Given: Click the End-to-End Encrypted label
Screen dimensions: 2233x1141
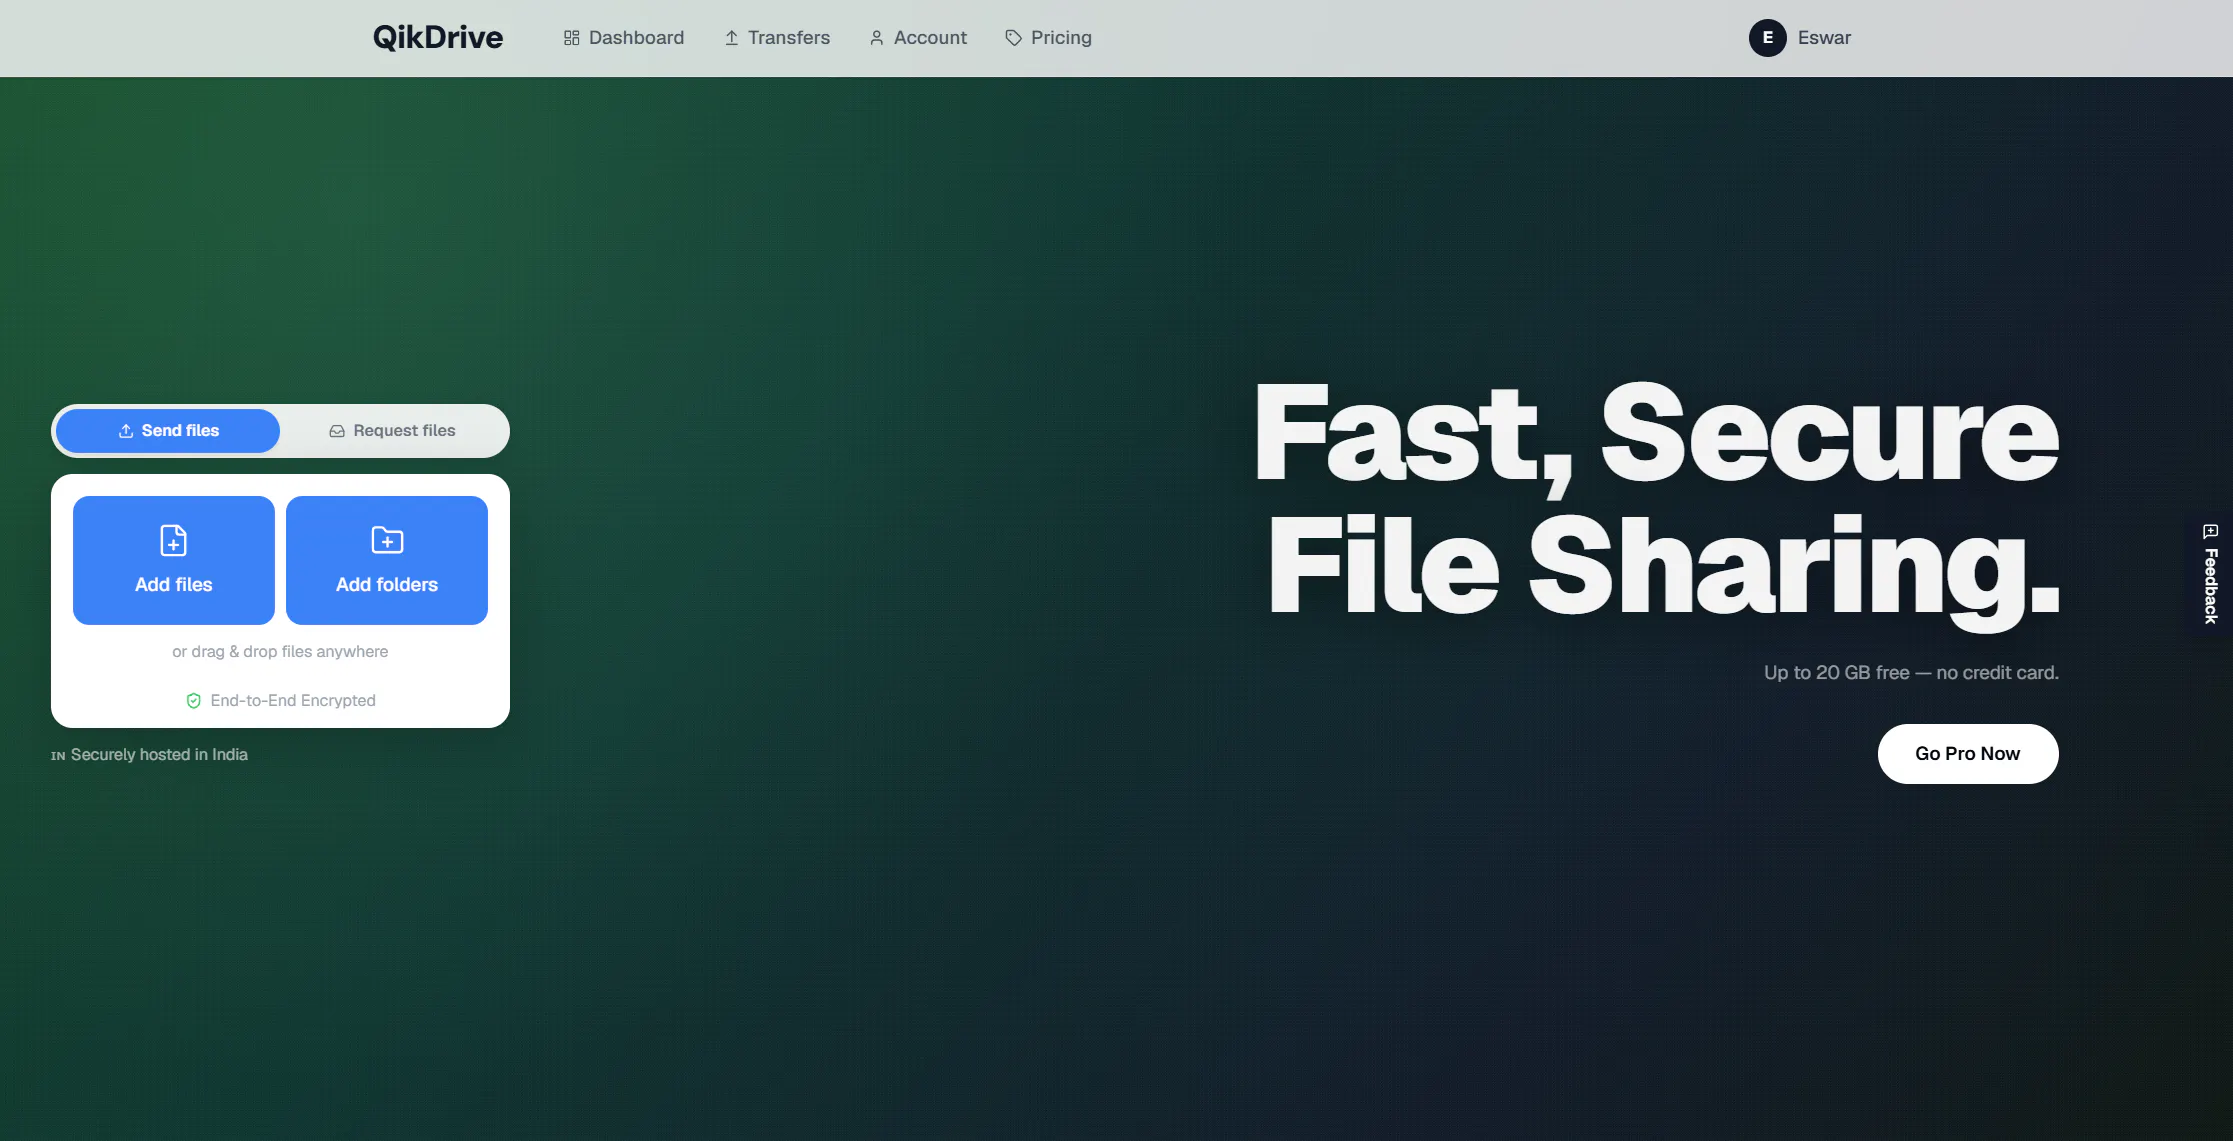Looking at the screenshot, I should pos(293,701).
